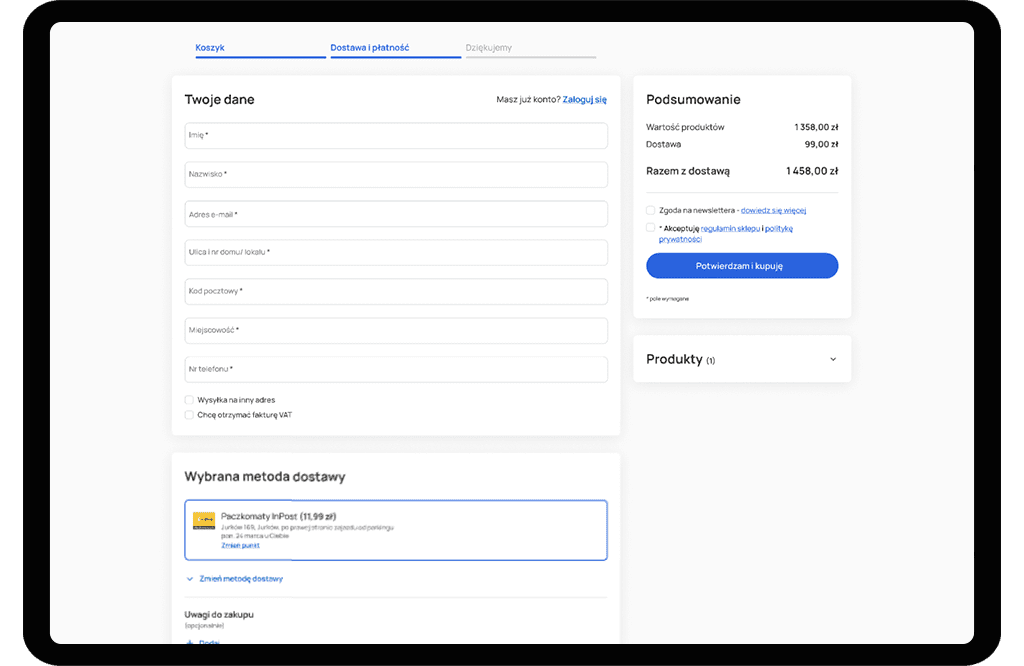
Task: Click the Razem z dostawą total 1 458,00 zł
Action: (812, 171)
